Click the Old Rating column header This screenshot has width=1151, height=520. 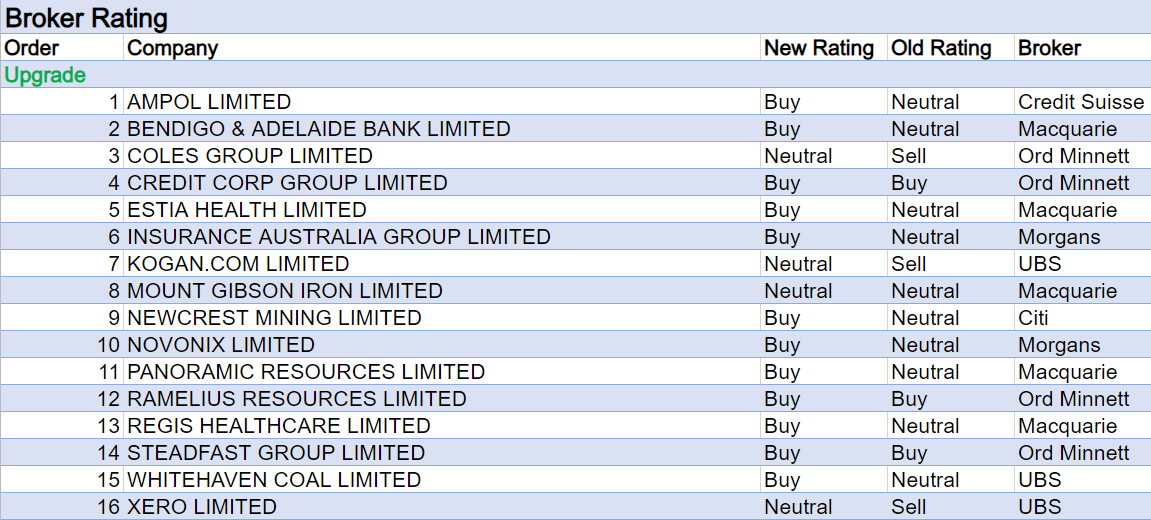point(941,48)
